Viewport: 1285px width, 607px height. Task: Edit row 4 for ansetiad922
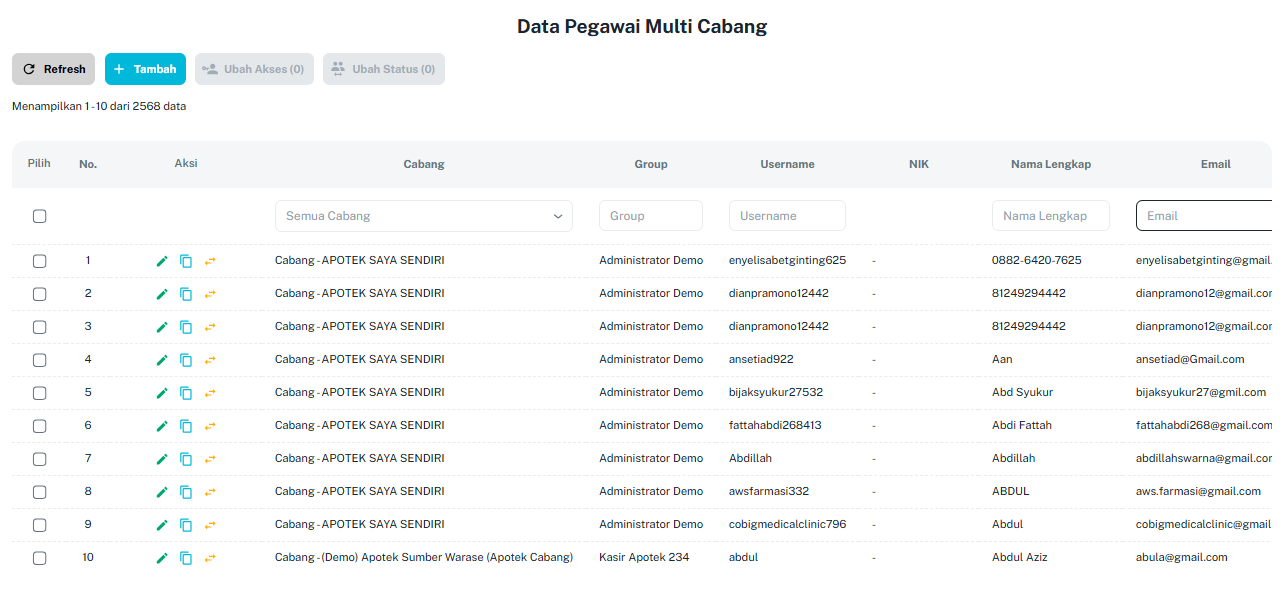162,360
